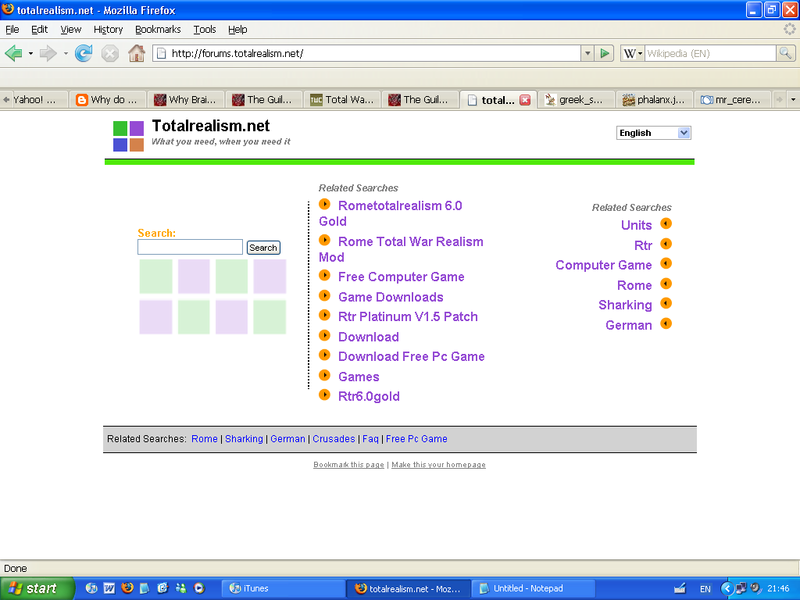Click the Stop loading icon
This screenshot has width=800, height=600.
(110, 53)
